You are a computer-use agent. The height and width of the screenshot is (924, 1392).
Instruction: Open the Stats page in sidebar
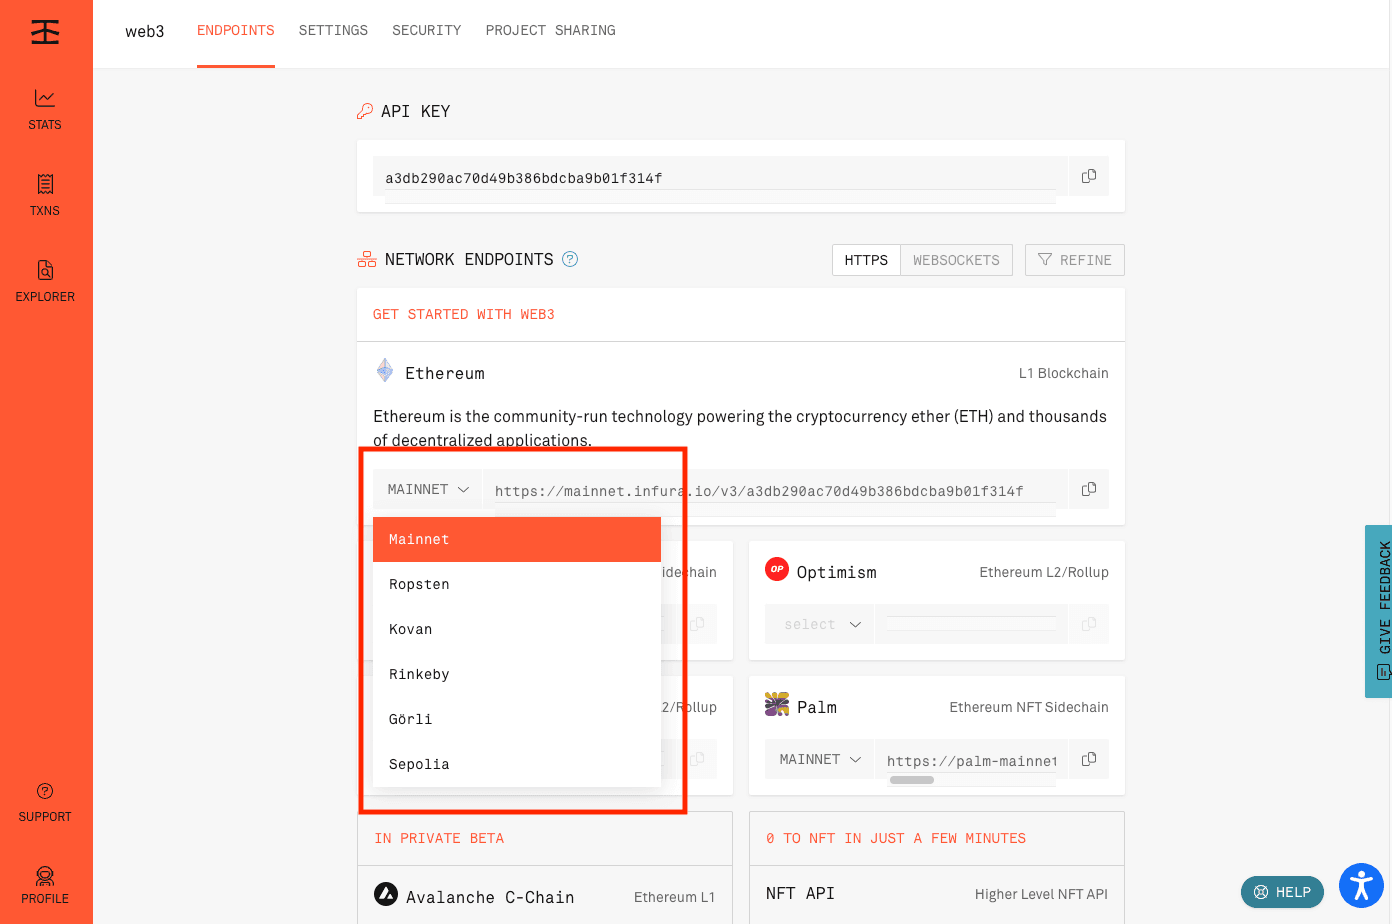coord(45,110)
